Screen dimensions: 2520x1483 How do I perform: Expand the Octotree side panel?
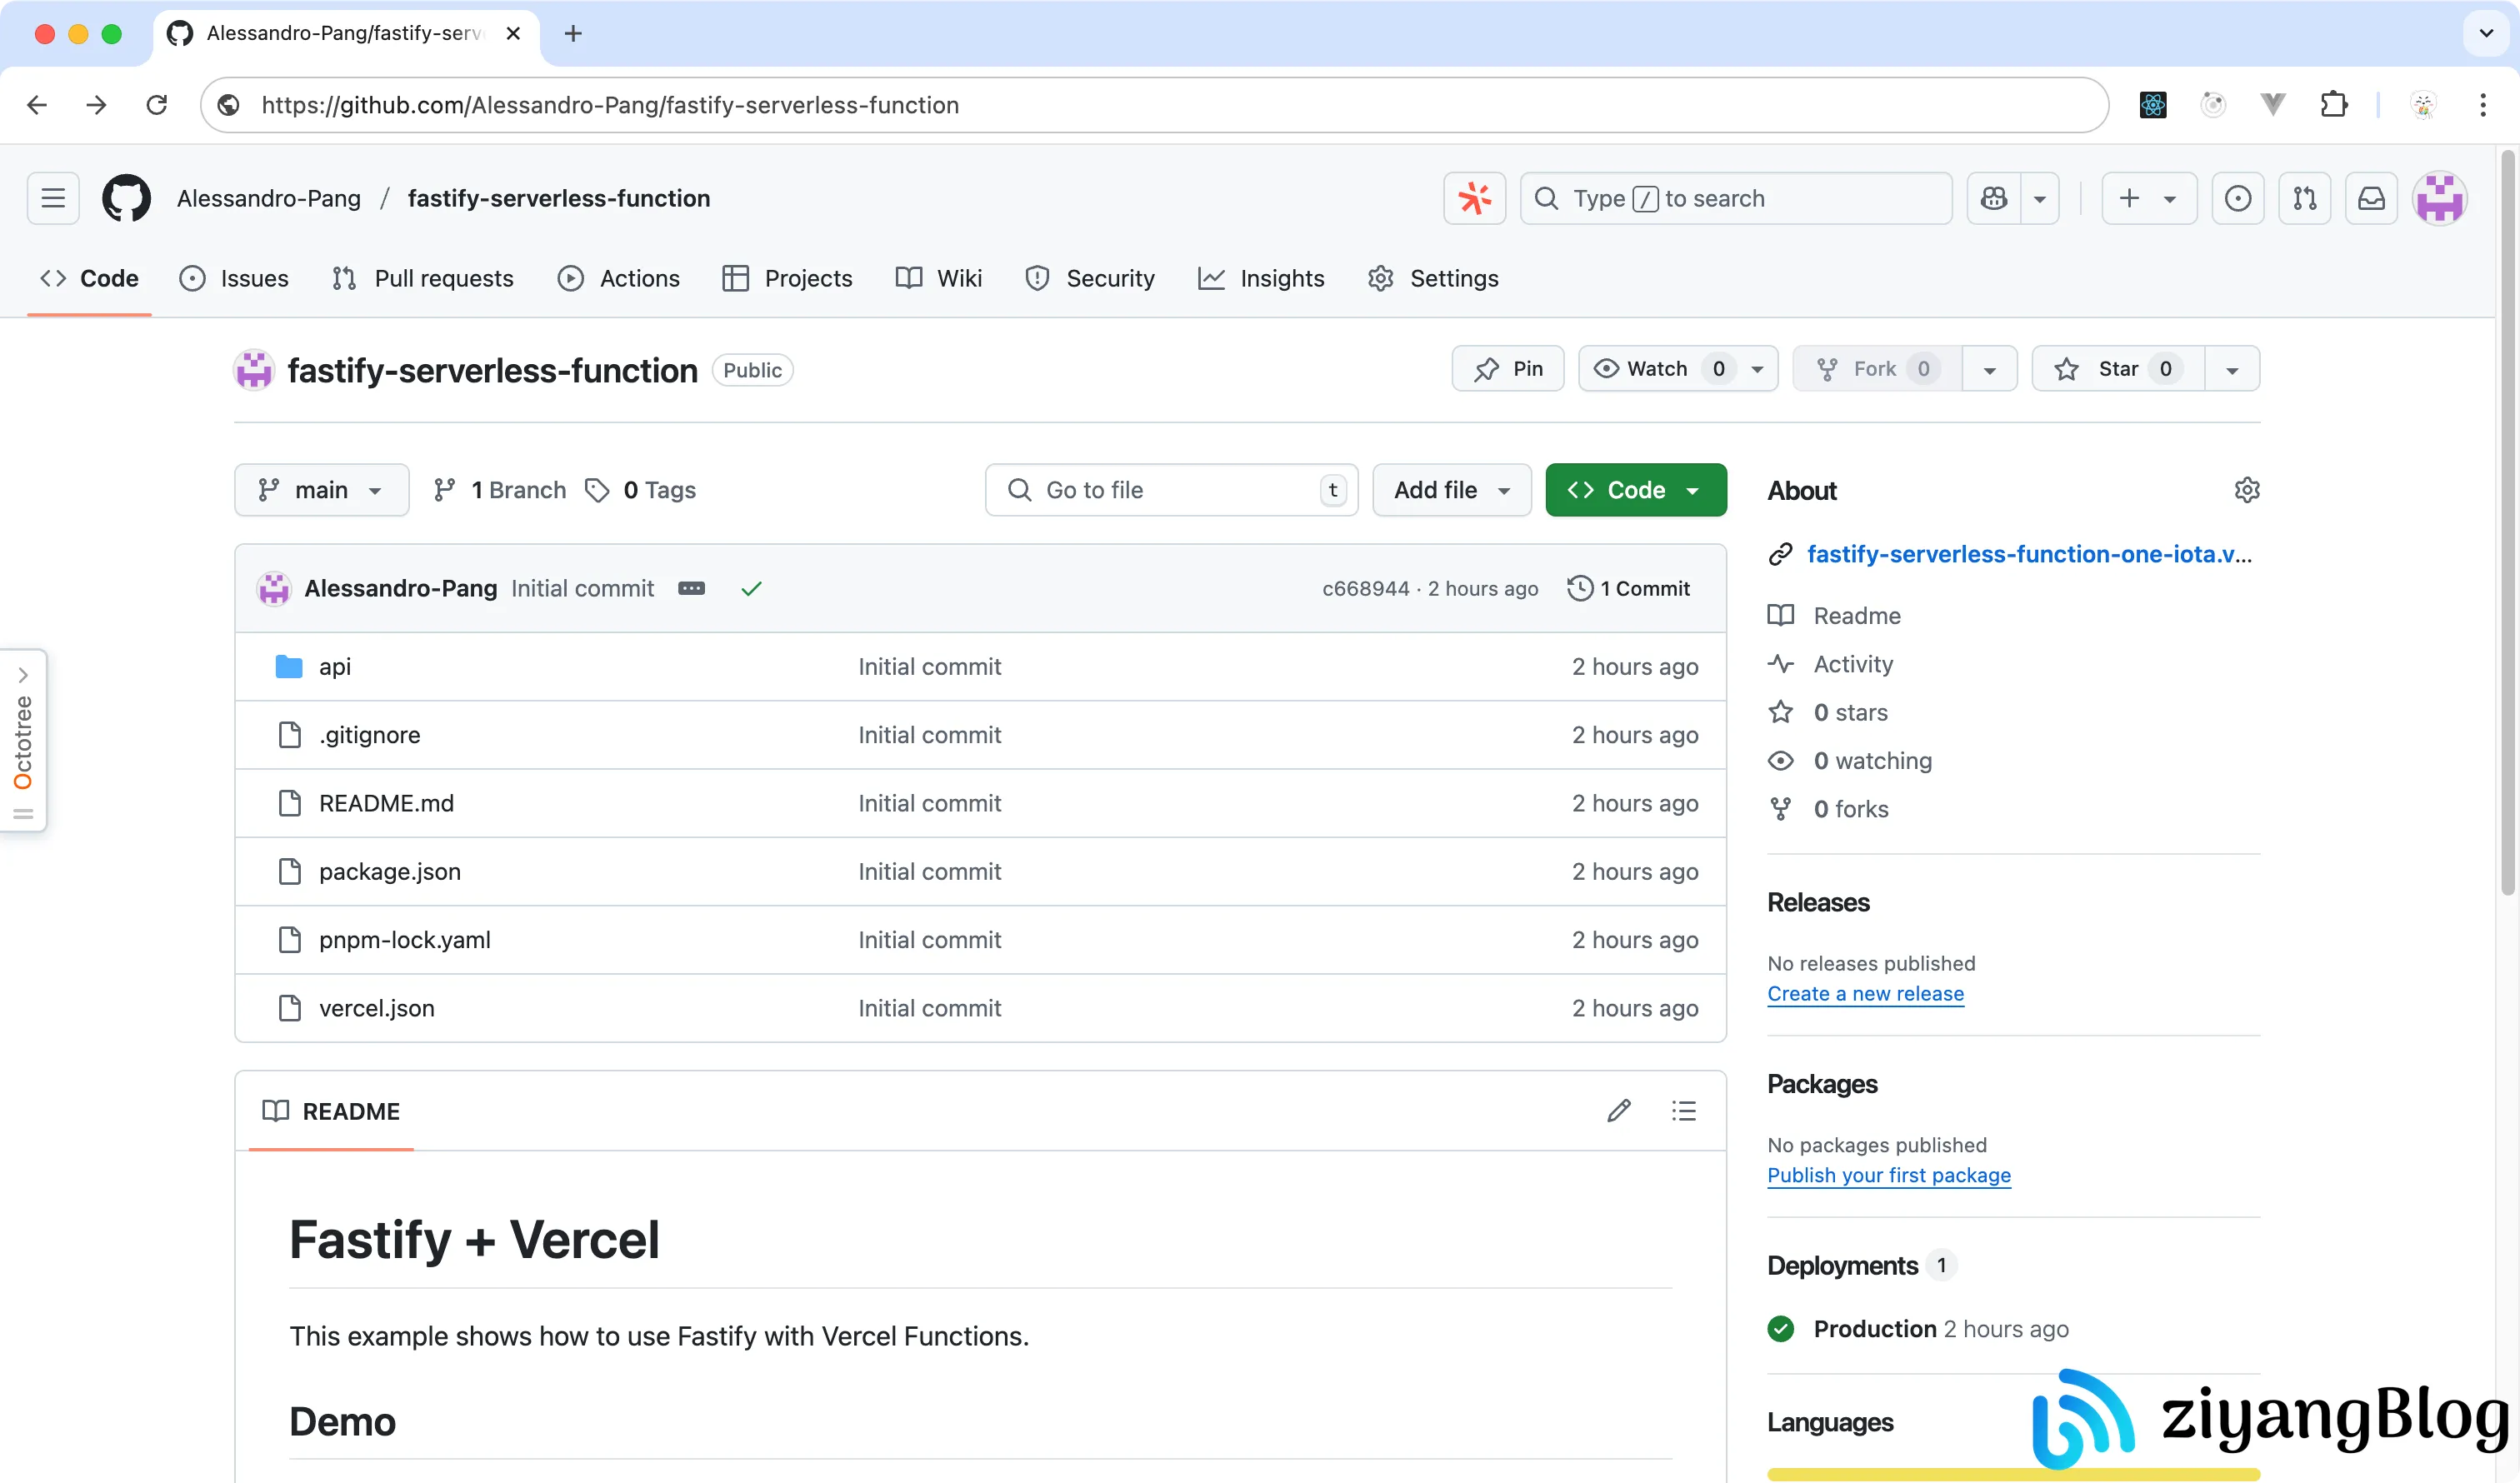[x=23, y=740]
